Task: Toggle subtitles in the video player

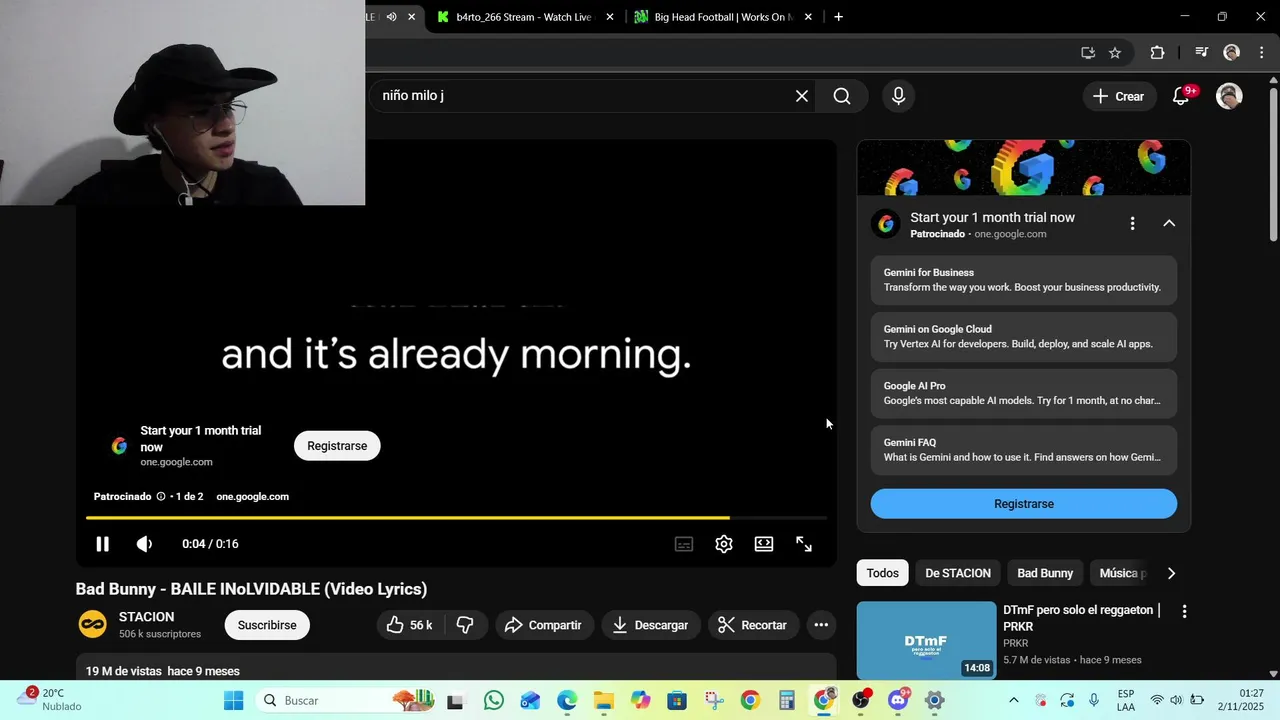Action: click(684, 544)
